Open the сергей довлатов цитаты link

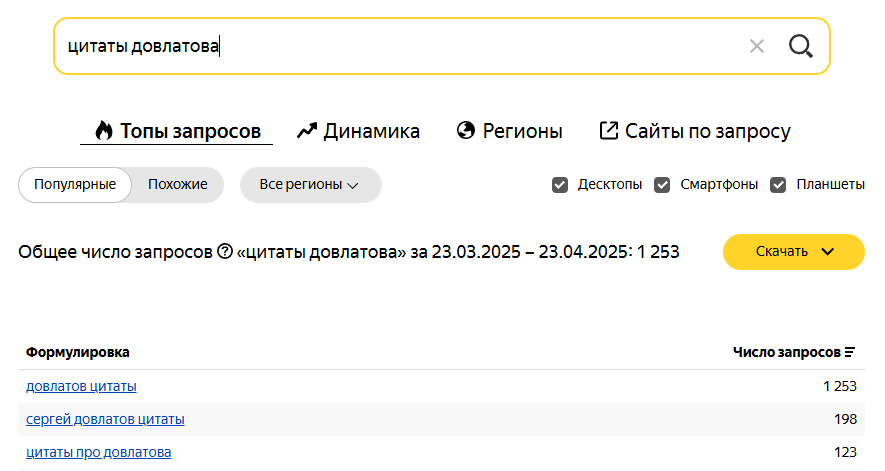[105, 419]
